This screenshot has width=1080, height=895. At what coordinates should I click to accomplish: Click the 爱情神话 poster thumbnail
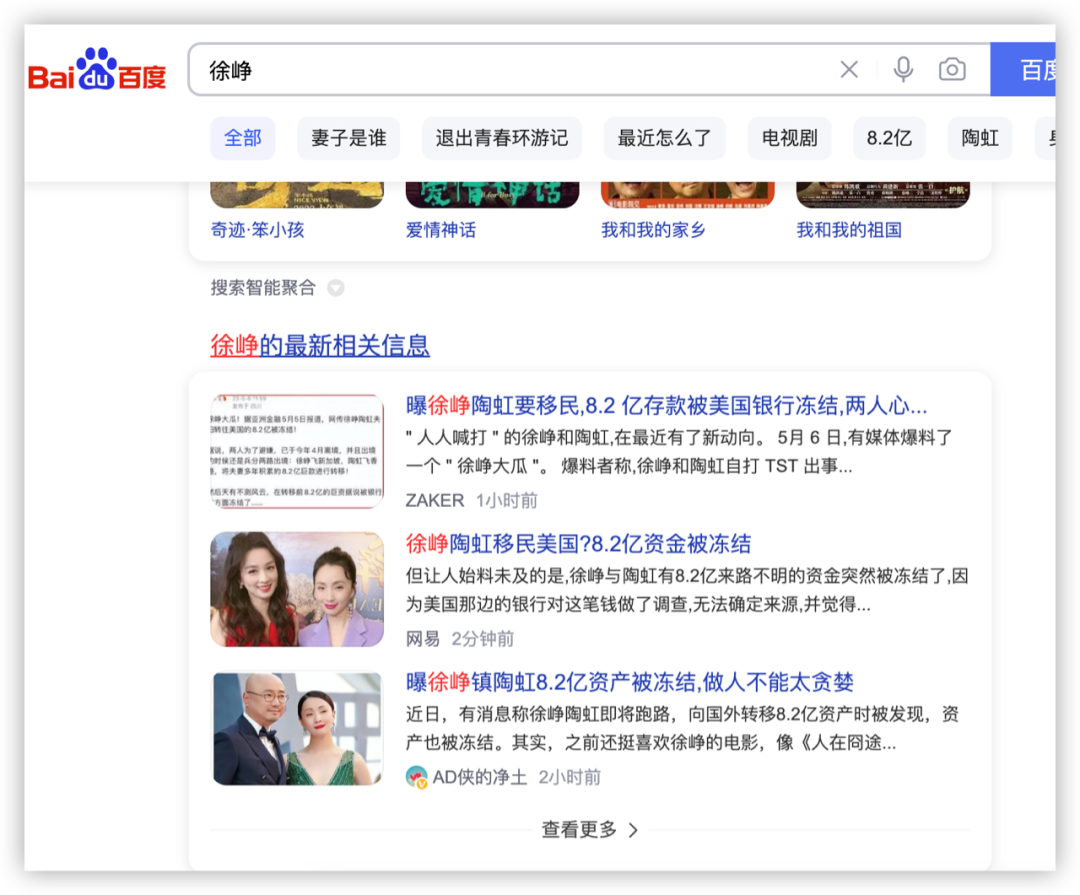tap(492, 195)
